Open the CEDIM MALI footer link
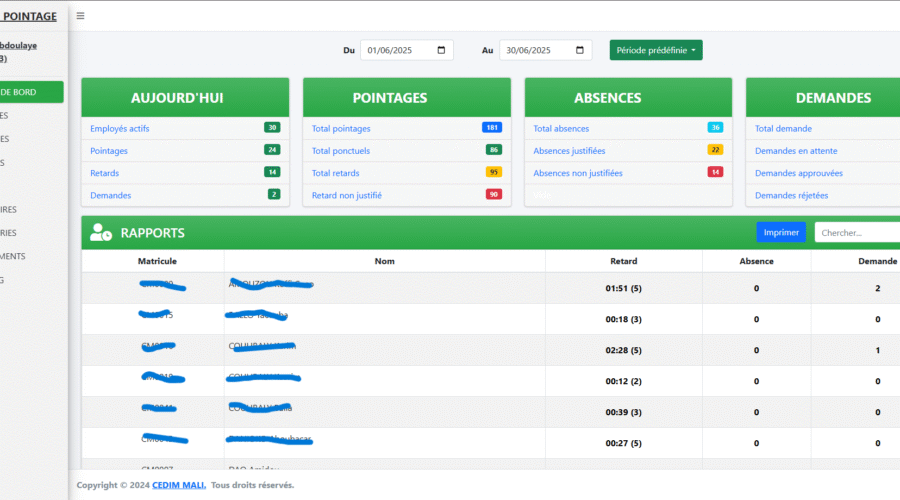Image resolution: width=900 pixels, height=500 pixels. (x=179, y=485)
